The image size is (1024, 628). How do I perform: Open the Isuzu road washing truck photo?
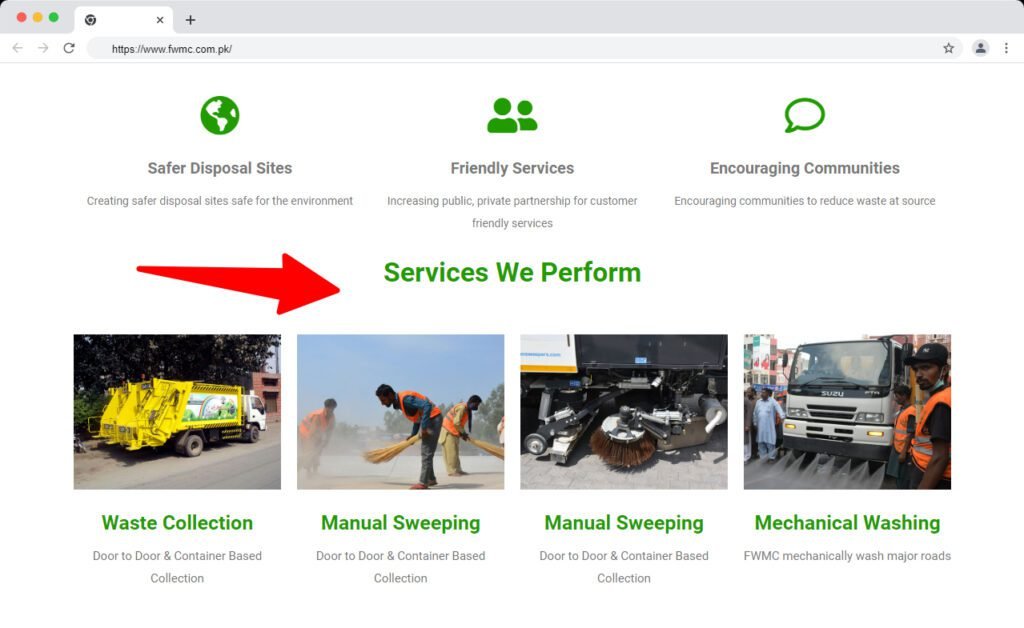847,412
